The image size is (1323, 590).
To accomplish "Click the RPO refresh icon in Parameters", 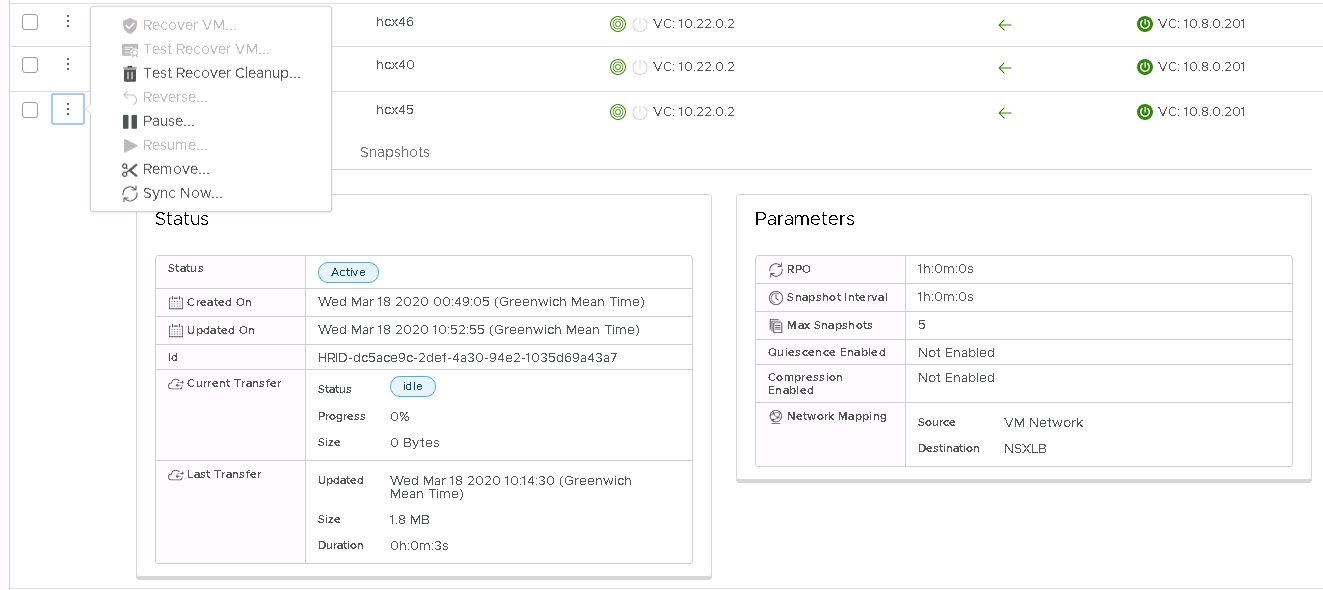I will pyautogui.click(x=776, y=269).
